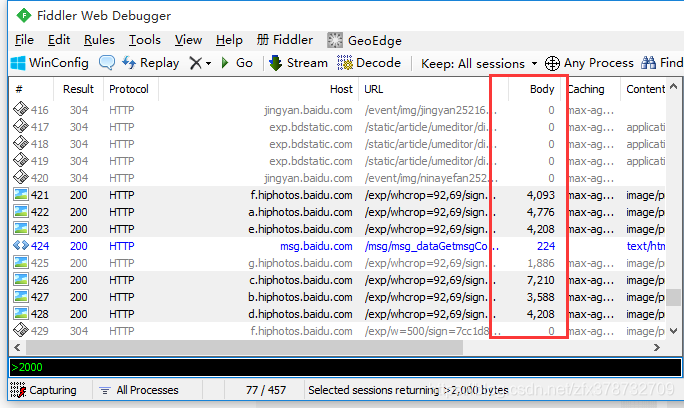Image resolution: width=684 pixels, height=408 pixels.
Task: Select the msg.baidu.com host cell
Action: [316, 246]
